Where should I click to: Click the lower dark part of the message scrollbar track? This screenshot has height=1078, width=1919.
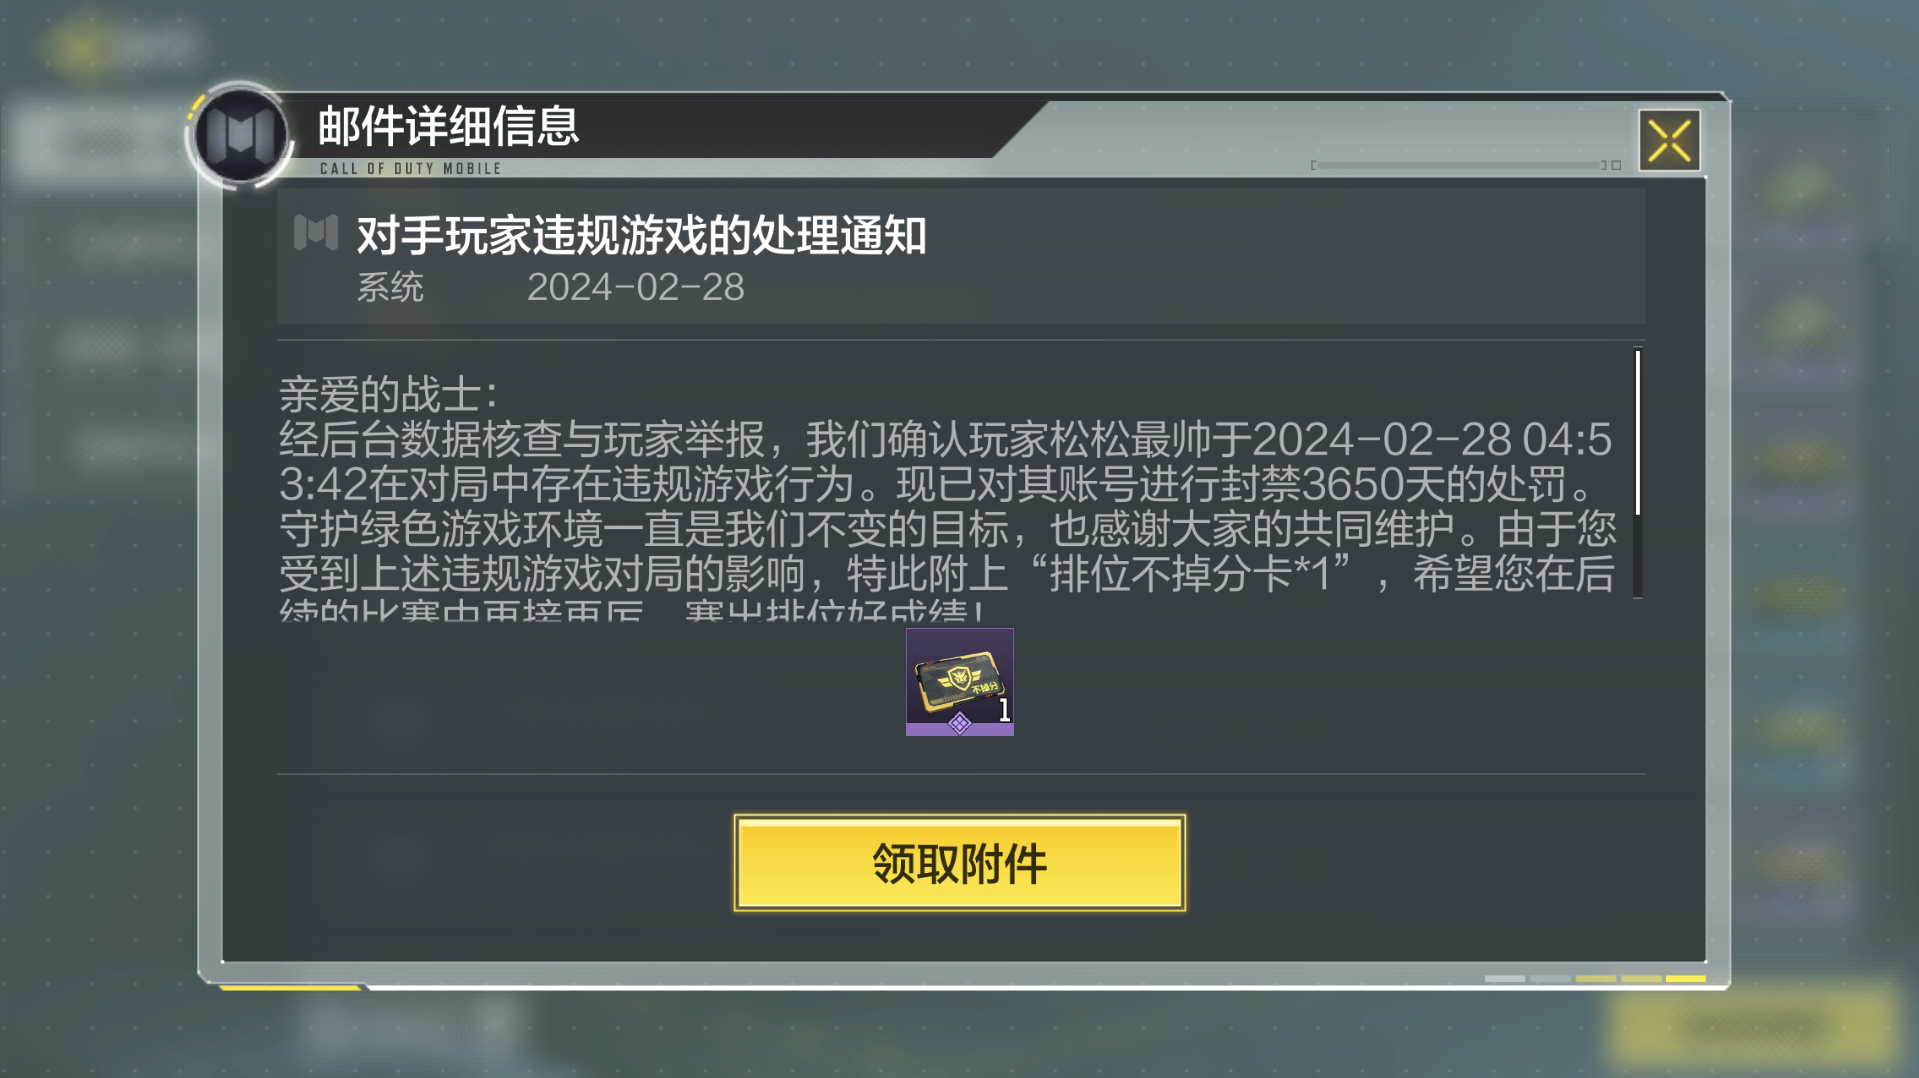pos(1637,557)
